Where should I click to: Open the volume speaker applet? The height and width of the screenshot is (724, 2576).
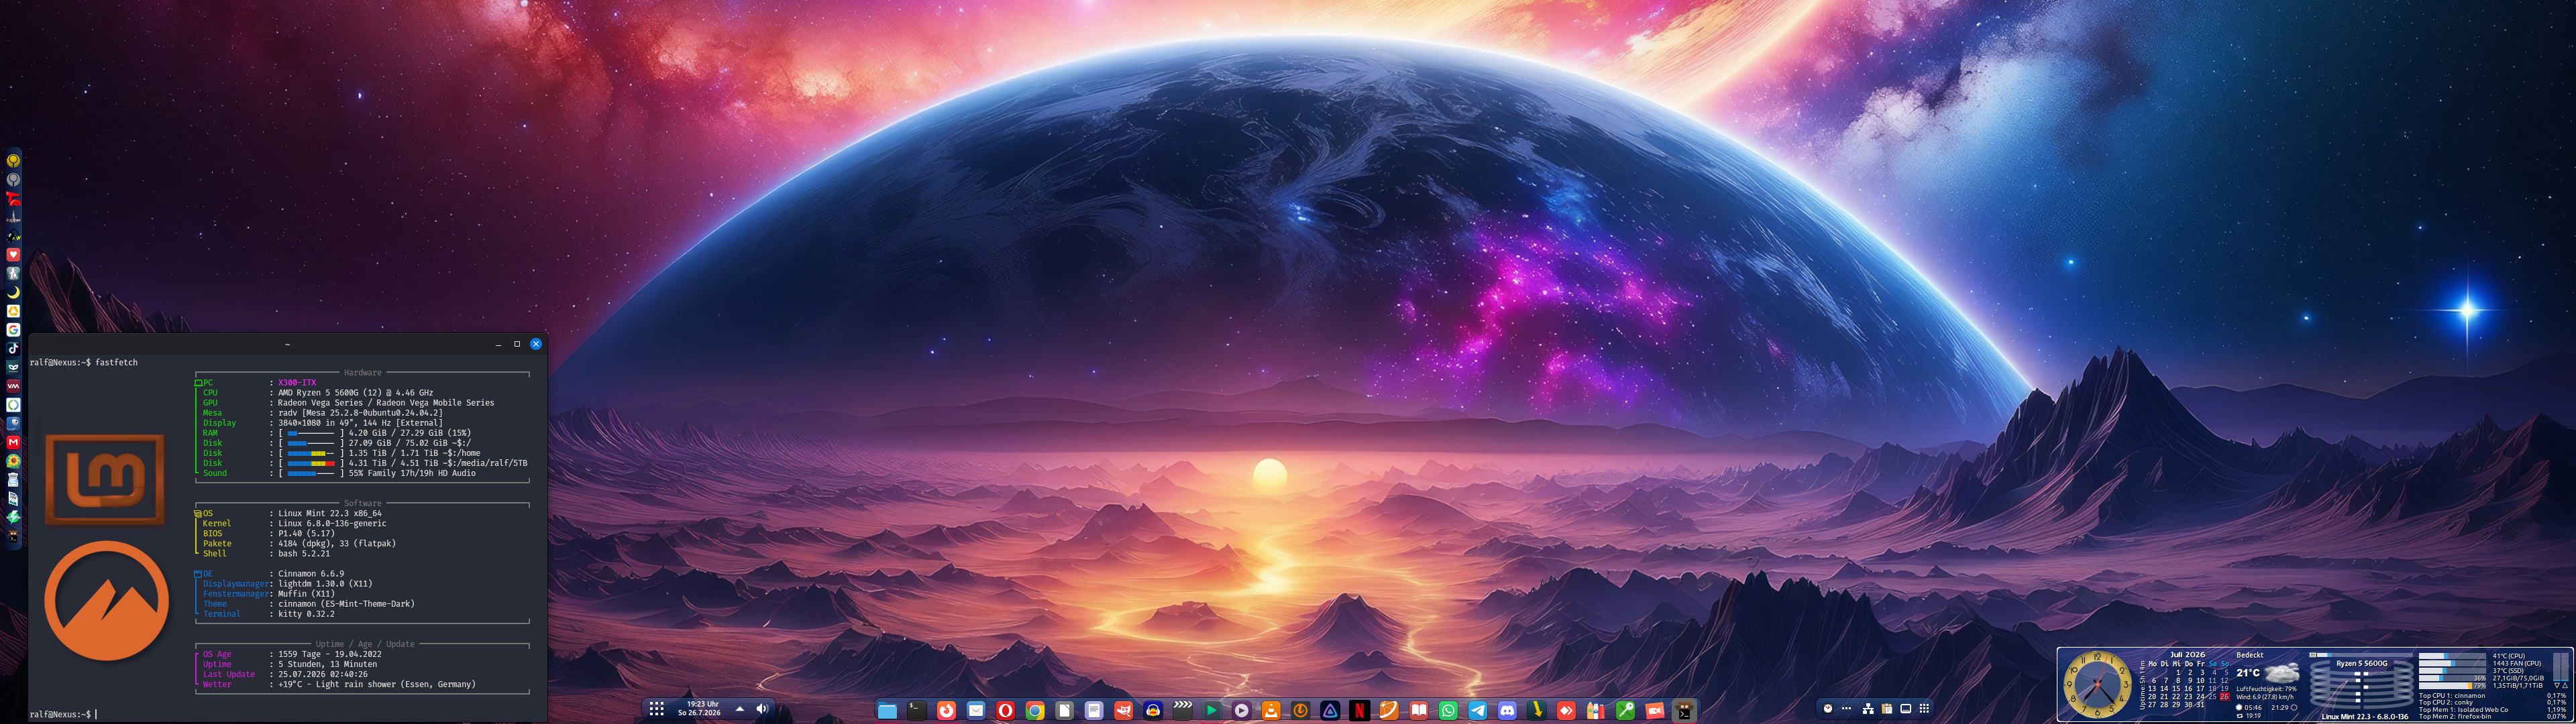[x=762, y=709]
